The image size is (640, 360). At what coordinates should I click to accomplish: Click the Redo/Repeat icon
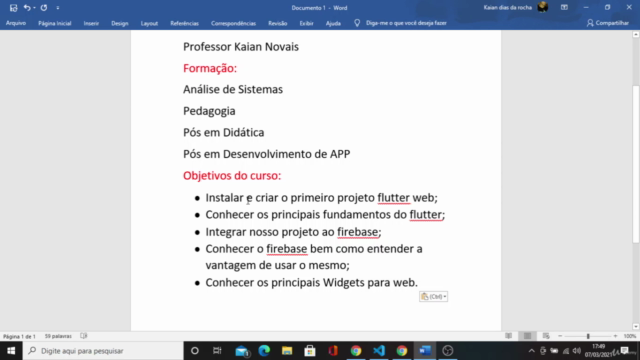44,8
